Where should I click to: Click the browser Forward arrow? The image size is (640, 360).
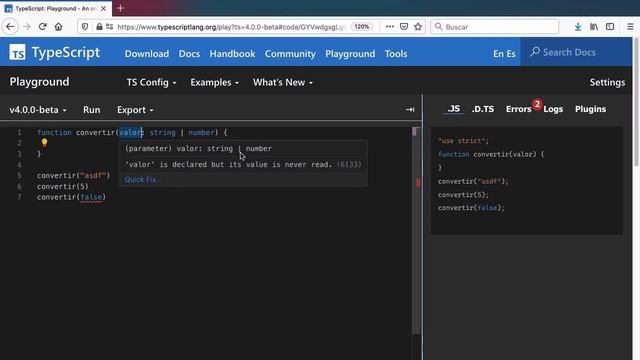27,27
